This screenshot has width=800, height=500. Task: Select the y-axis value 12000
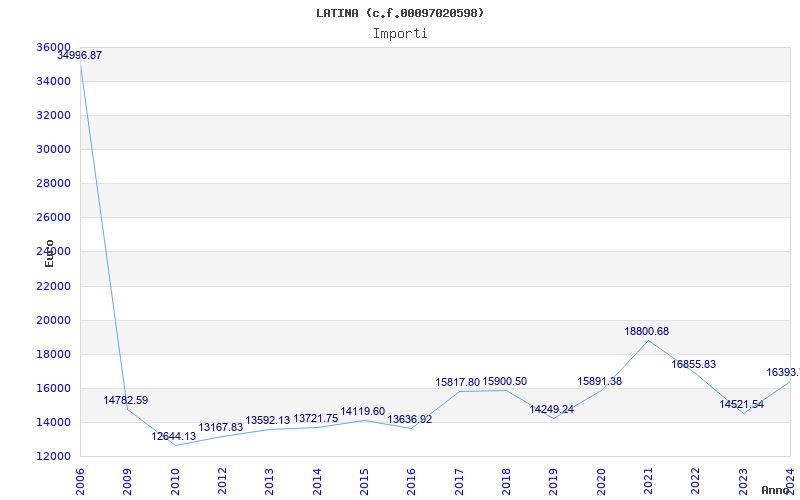[54, 457]
